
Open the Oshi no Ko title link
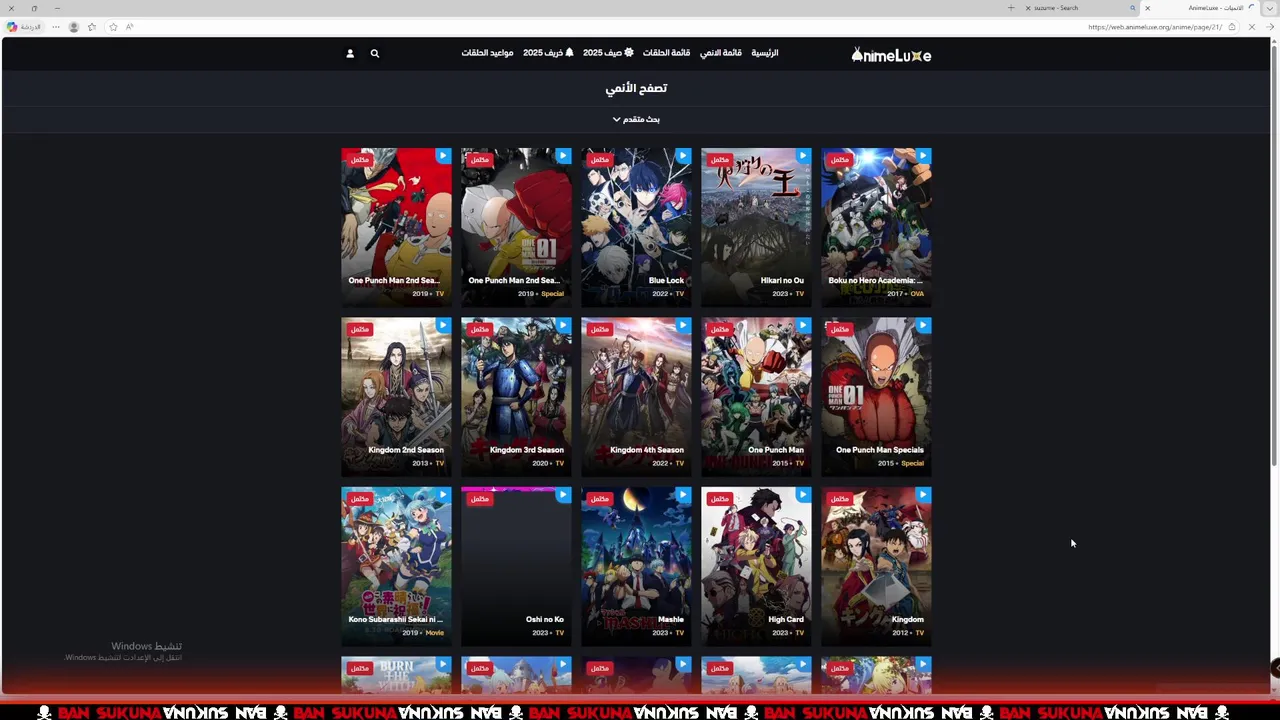coord(545,620)
